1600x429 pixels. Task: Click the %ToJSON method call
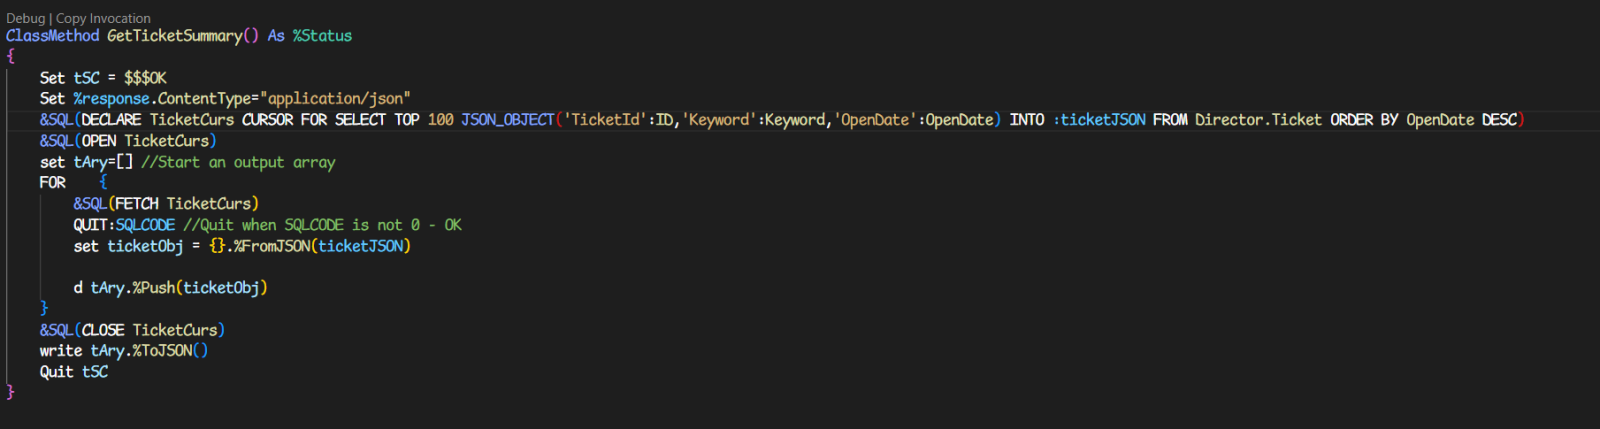pyautogui.click(x=162, y=351)
